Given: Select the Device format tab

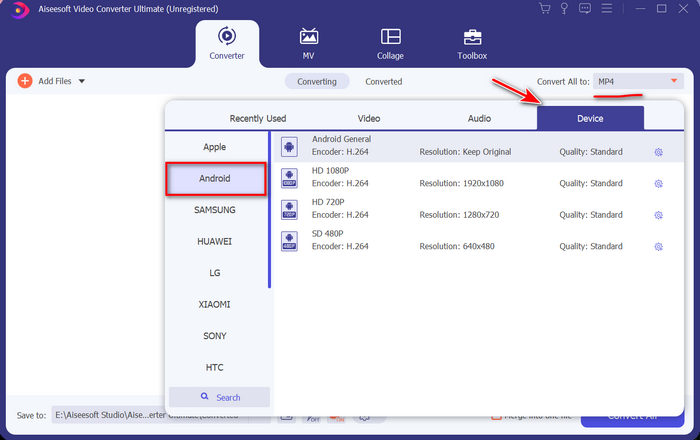Looking at the screenshot, I should [590, 118].
